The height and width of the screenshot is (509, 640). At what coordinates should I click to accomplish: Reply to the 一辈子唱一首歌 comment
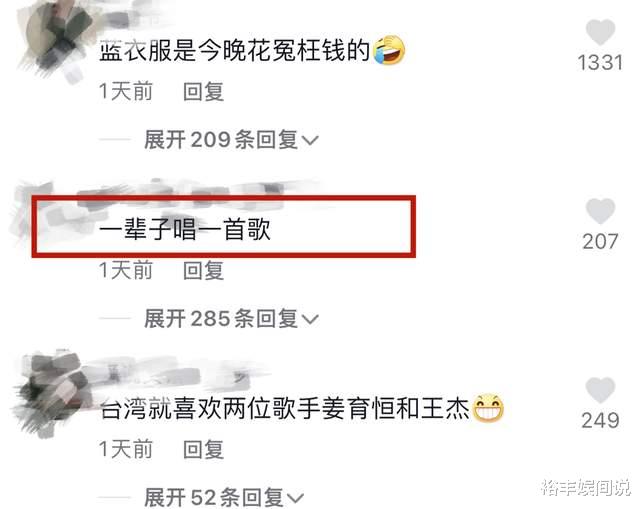[x=203, y=270]
